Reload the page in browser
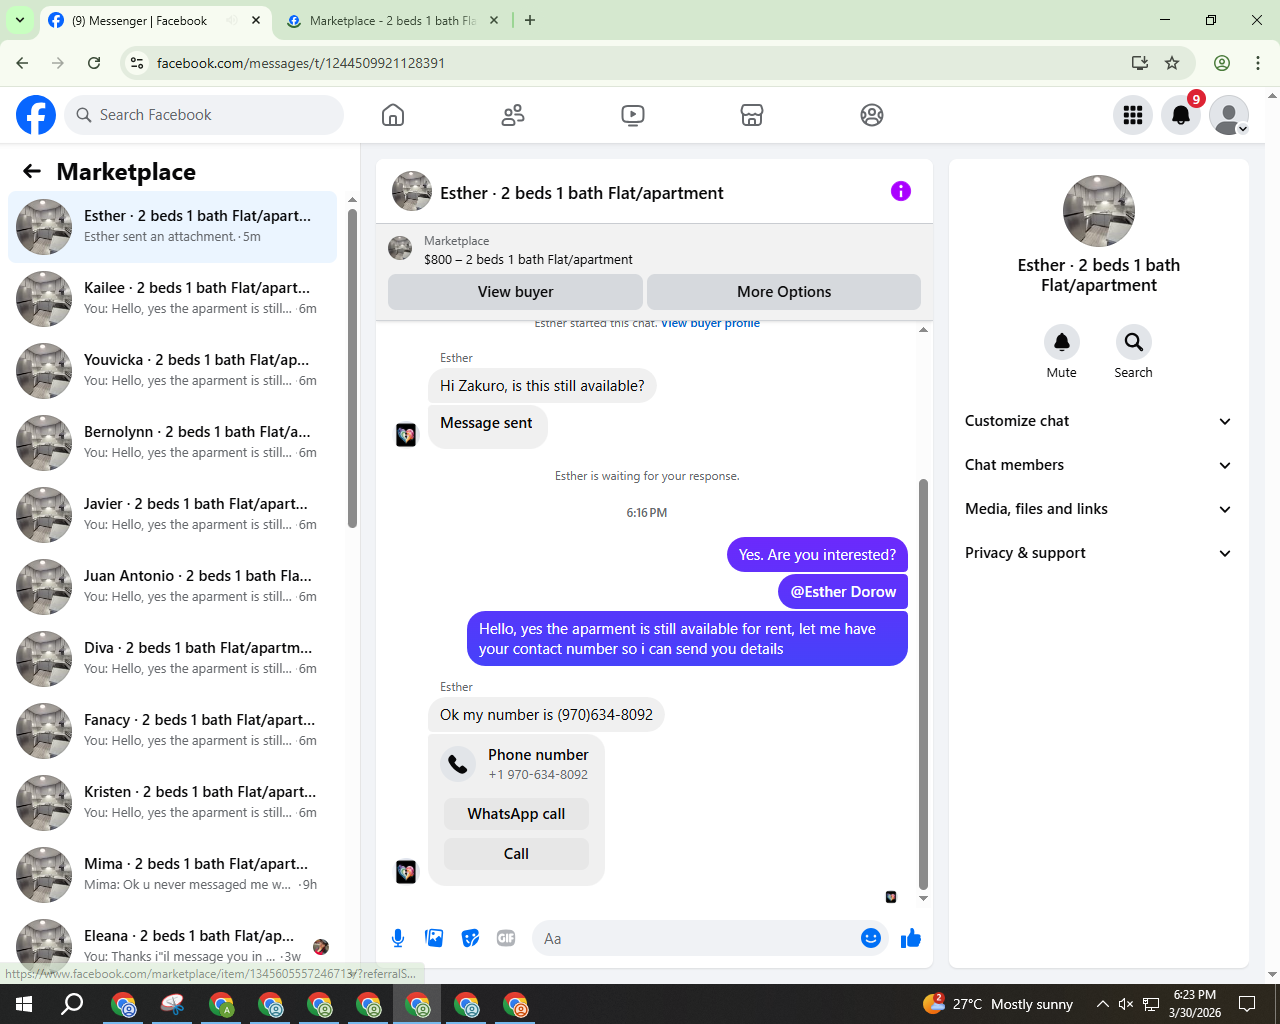The height and width of the screenshot is (1024, 1280). pos(94,63)
